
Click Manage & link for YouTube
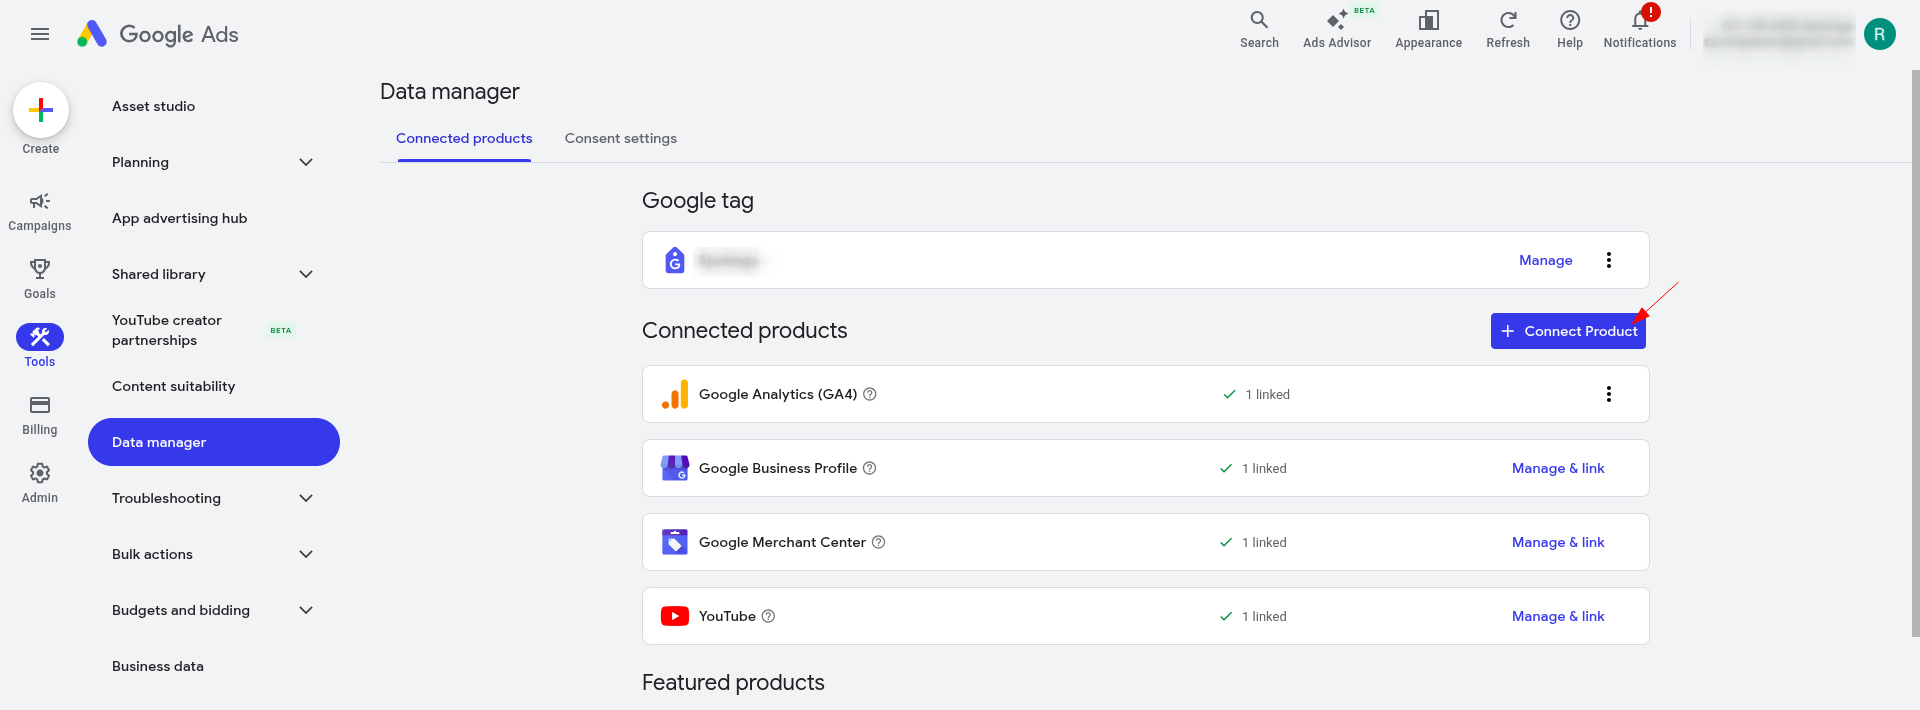click(1558, 616)
